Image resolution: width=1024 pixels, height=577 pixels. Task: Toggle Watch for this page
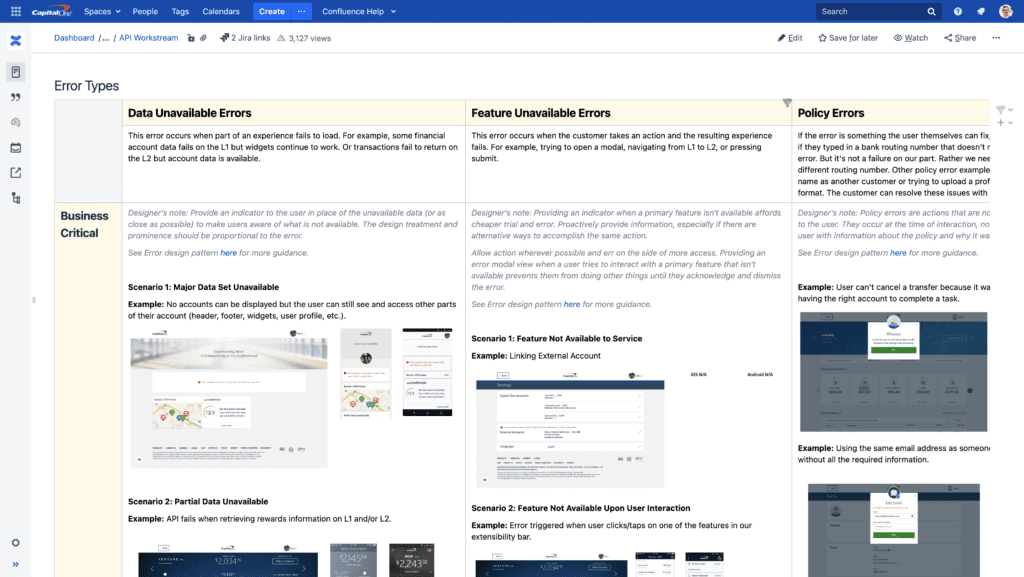click(910, 38)
